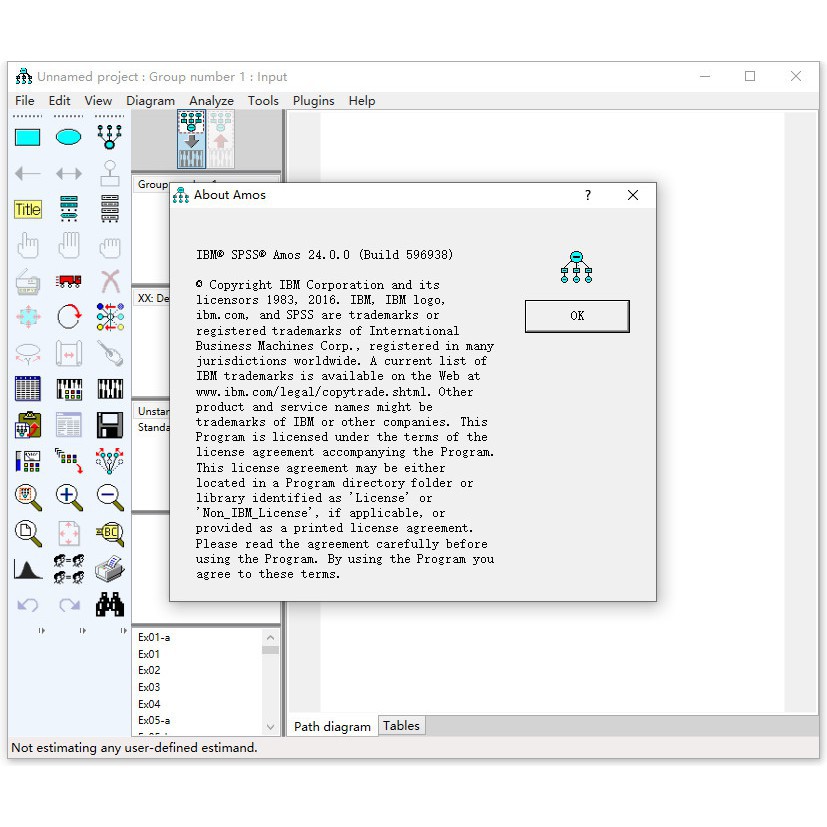
Task: Open the Tools menu
Action: tap(263, 101)
